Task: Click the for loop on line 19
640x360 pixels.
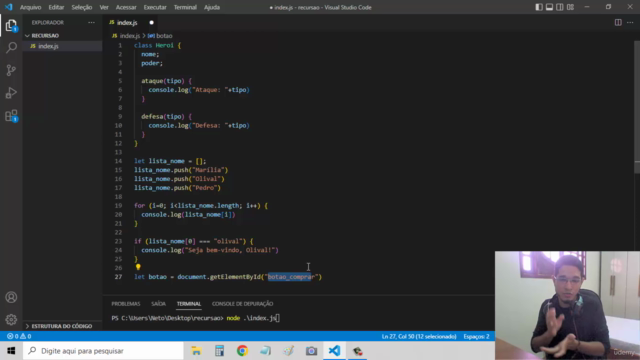Action: point(201,206)
